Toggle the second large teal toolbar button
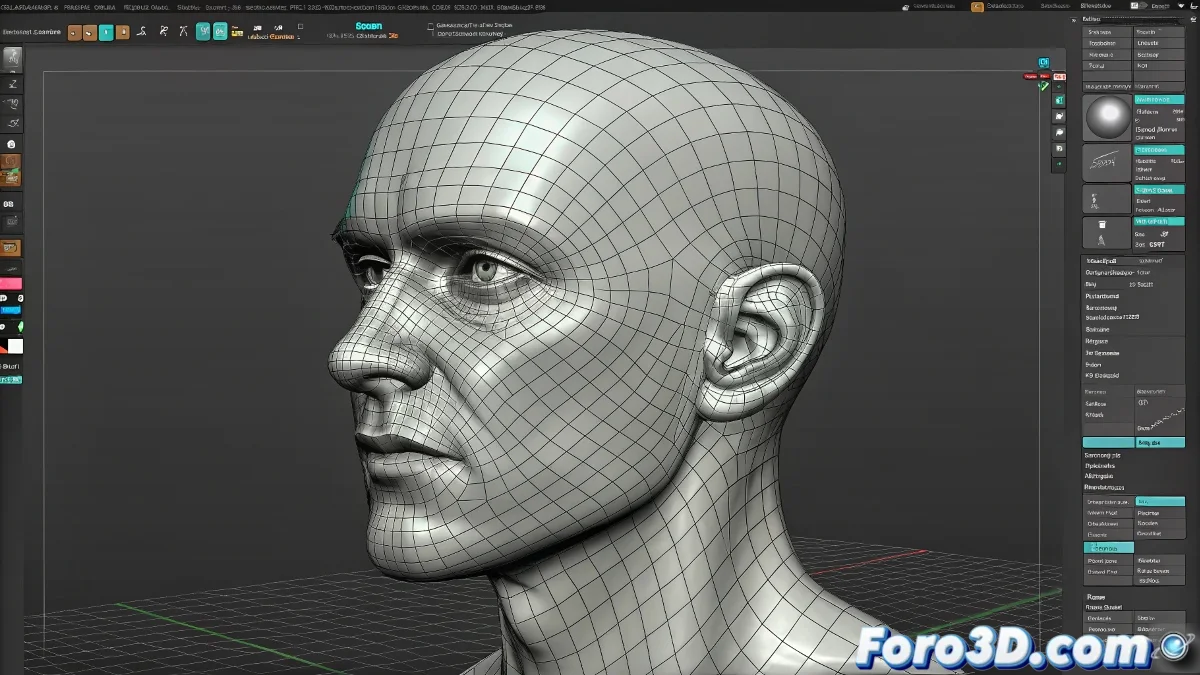 (x=220, y=31)
